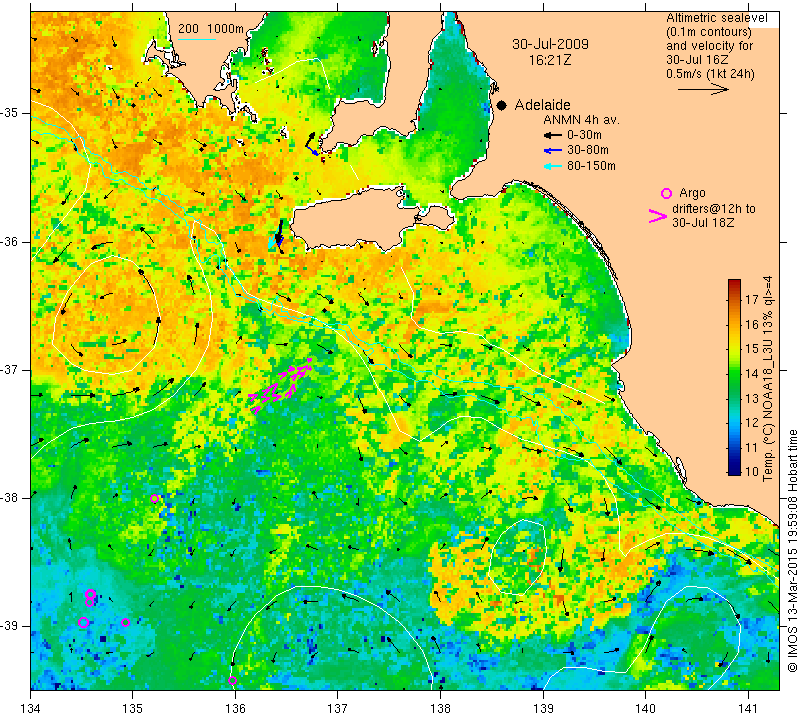Click the Argo float marker at bottom near 136°E
Image resolution: width=800 pixels, height=720 pixels.
pos(232,680)
